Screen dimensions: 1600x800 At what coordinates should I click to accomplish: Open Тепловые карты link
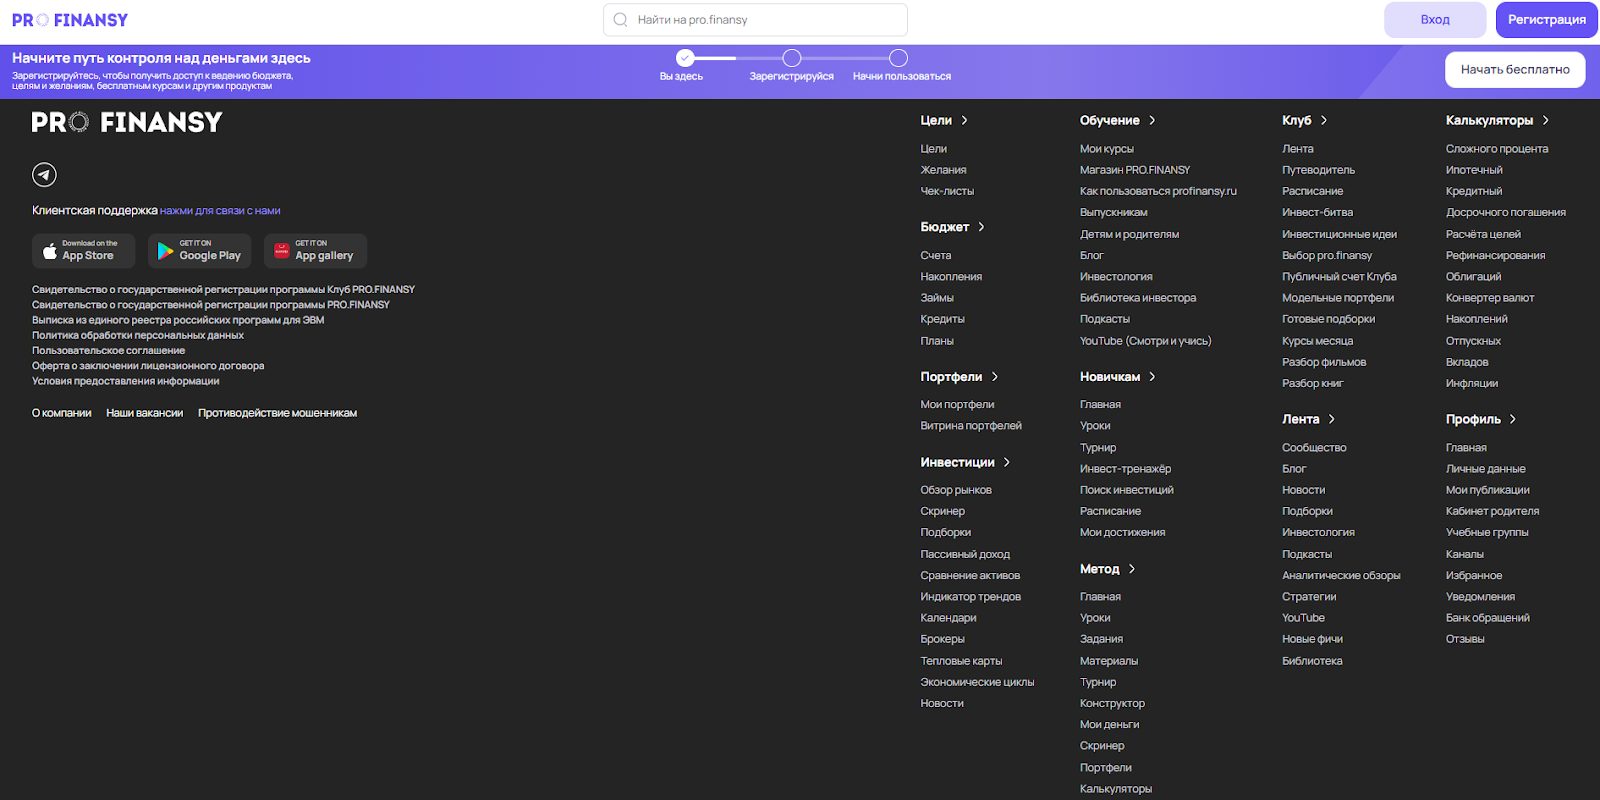click(x=961, y=661)
